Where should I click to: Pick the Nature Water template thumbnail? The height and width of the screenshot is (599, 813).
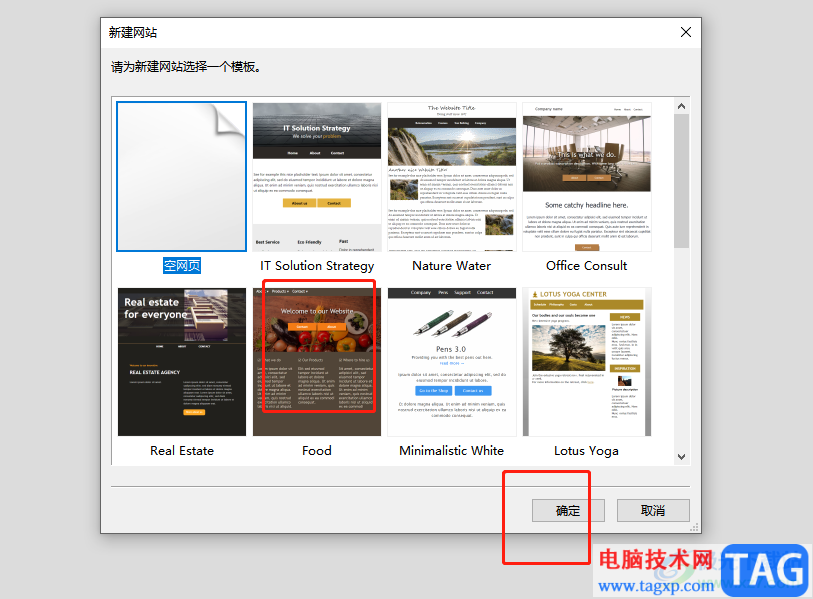452,177
